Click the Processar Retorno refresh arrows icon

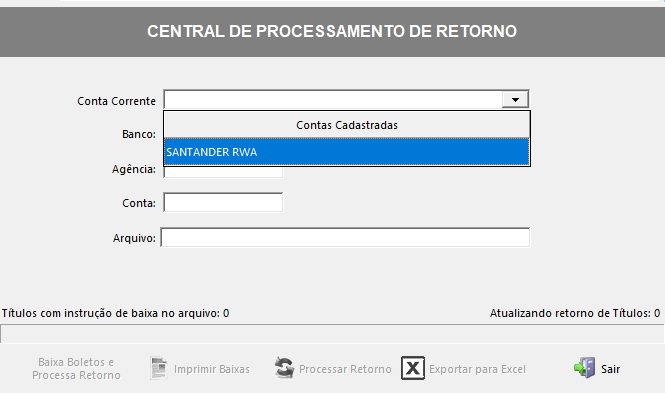284,368
